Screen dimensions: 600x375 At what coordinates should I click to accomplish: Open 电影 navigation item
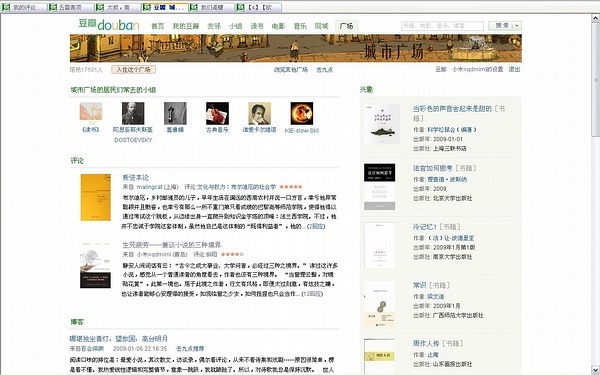pyautogui.click(x=279, y=26)
